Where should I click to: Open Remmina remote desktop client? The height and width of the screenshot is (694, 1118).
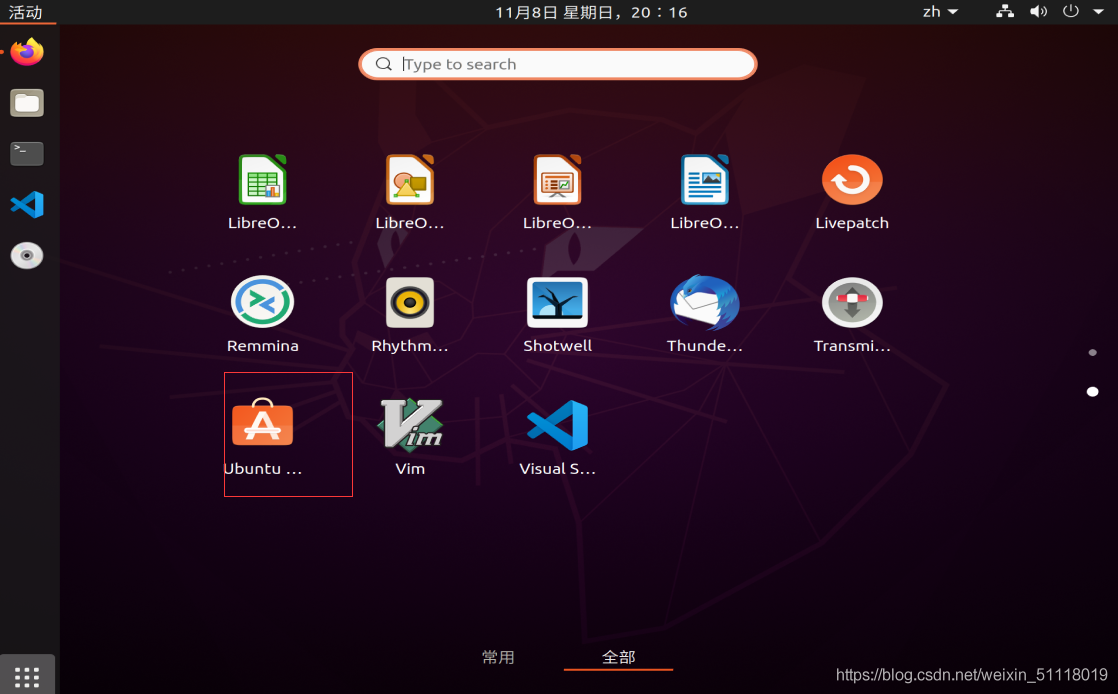(x=262, y=302)
